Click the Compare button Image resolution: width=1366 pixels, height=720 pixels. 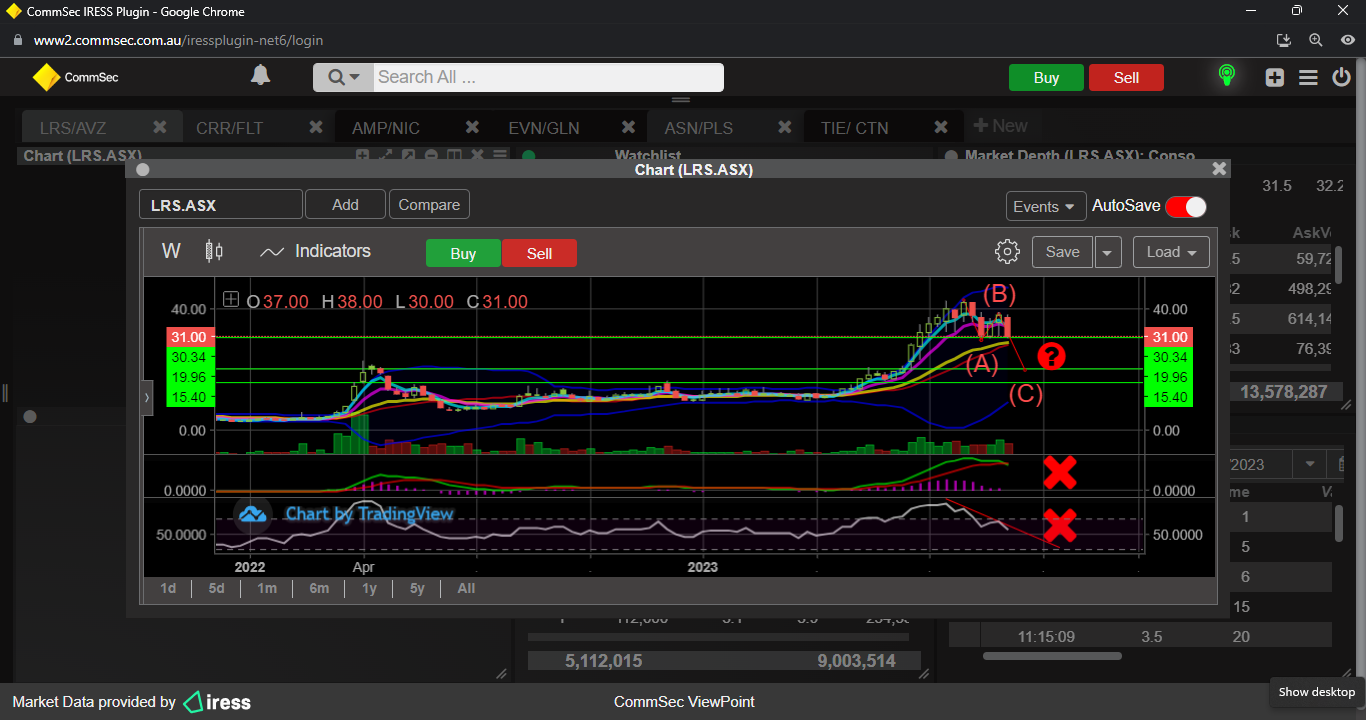click(429, 204)
